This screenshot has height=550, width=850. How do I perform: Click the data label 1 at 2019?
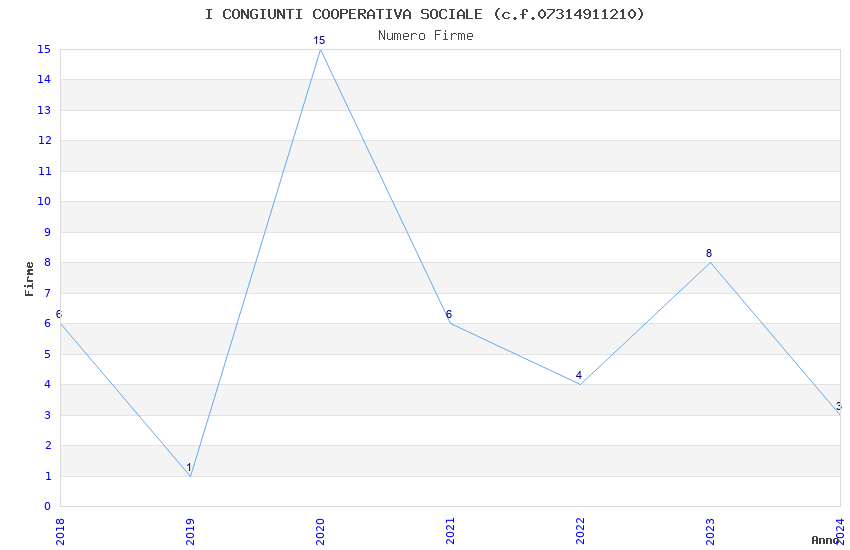(189, 467)
